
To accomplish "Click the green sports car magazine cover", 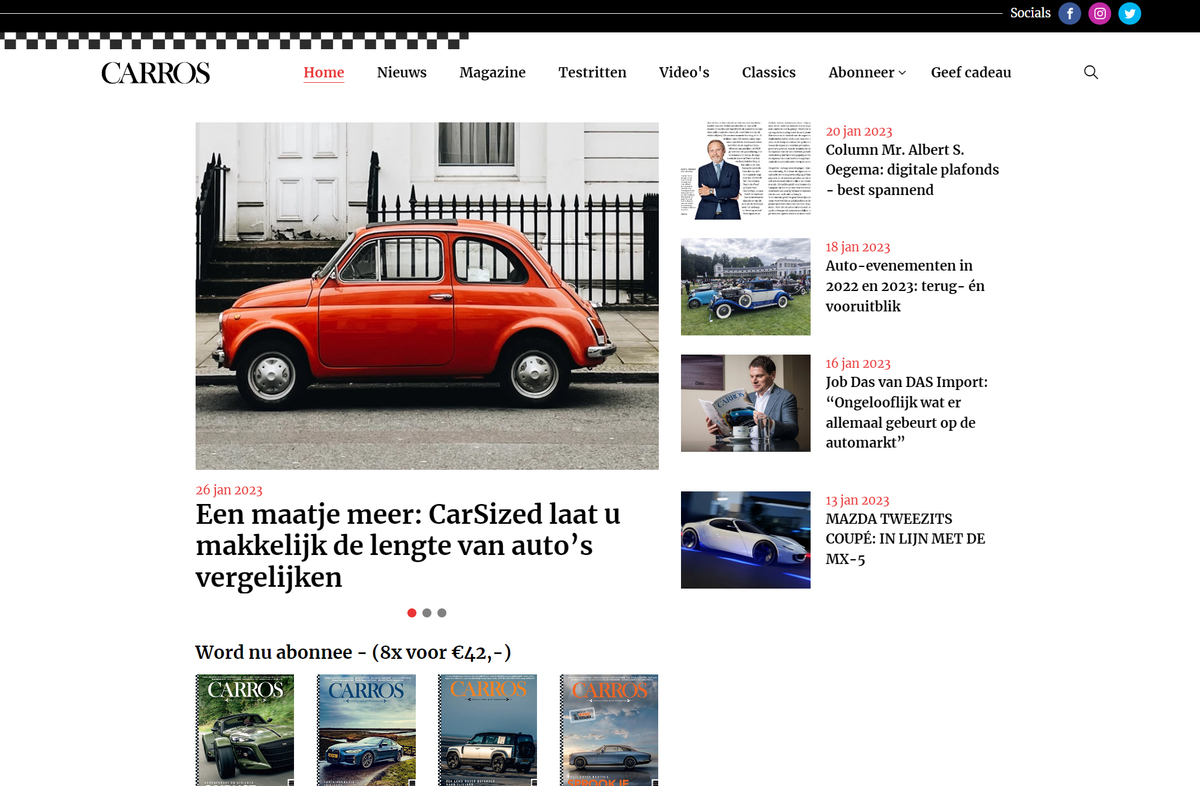I will point(244,730).
